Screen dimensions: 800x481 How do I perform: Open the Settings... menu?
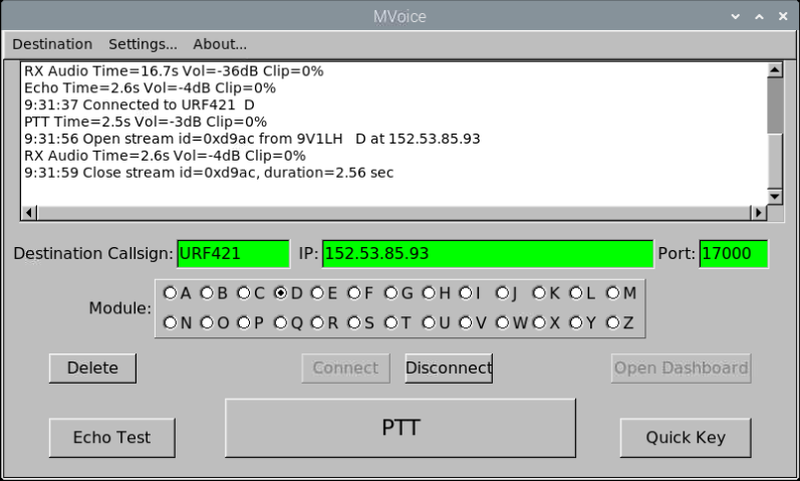[143, 44]
